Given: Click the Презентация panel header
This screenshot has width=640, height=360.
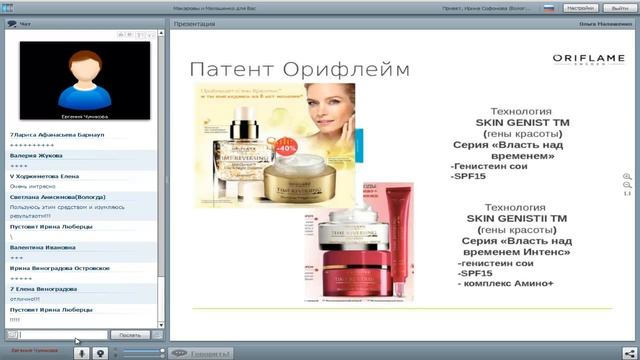Looking at the screenshot, I should (x=194, y=24).
